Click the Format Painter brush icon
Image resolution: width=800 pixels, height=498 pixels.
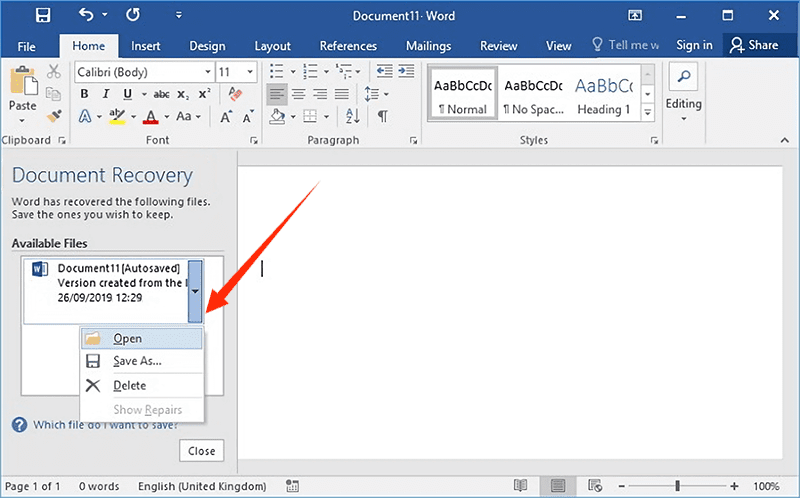(x=55, y=116)
